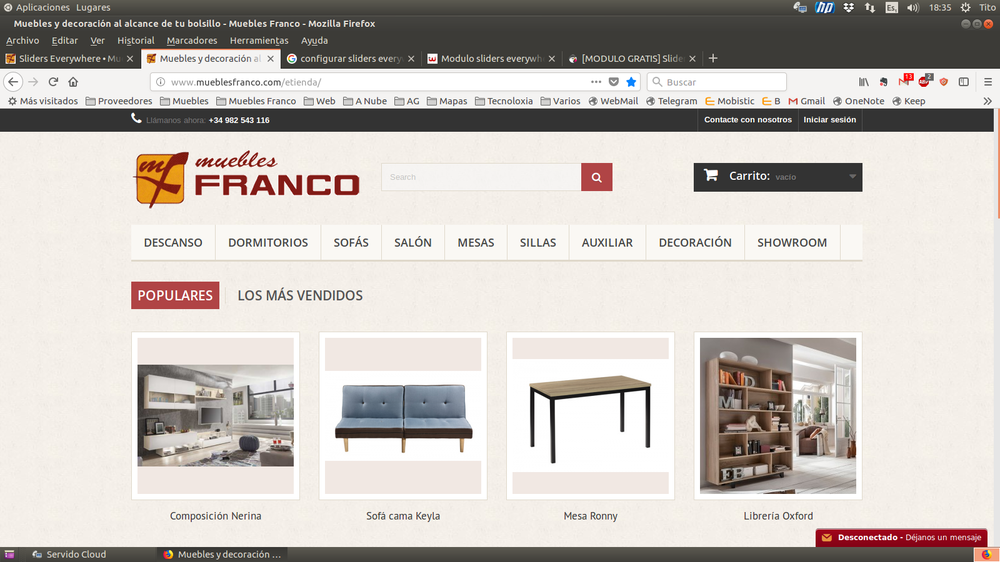The image size is (1000, 562).
Task: Focus the site Search input field
Action: [x=481, y=177]
